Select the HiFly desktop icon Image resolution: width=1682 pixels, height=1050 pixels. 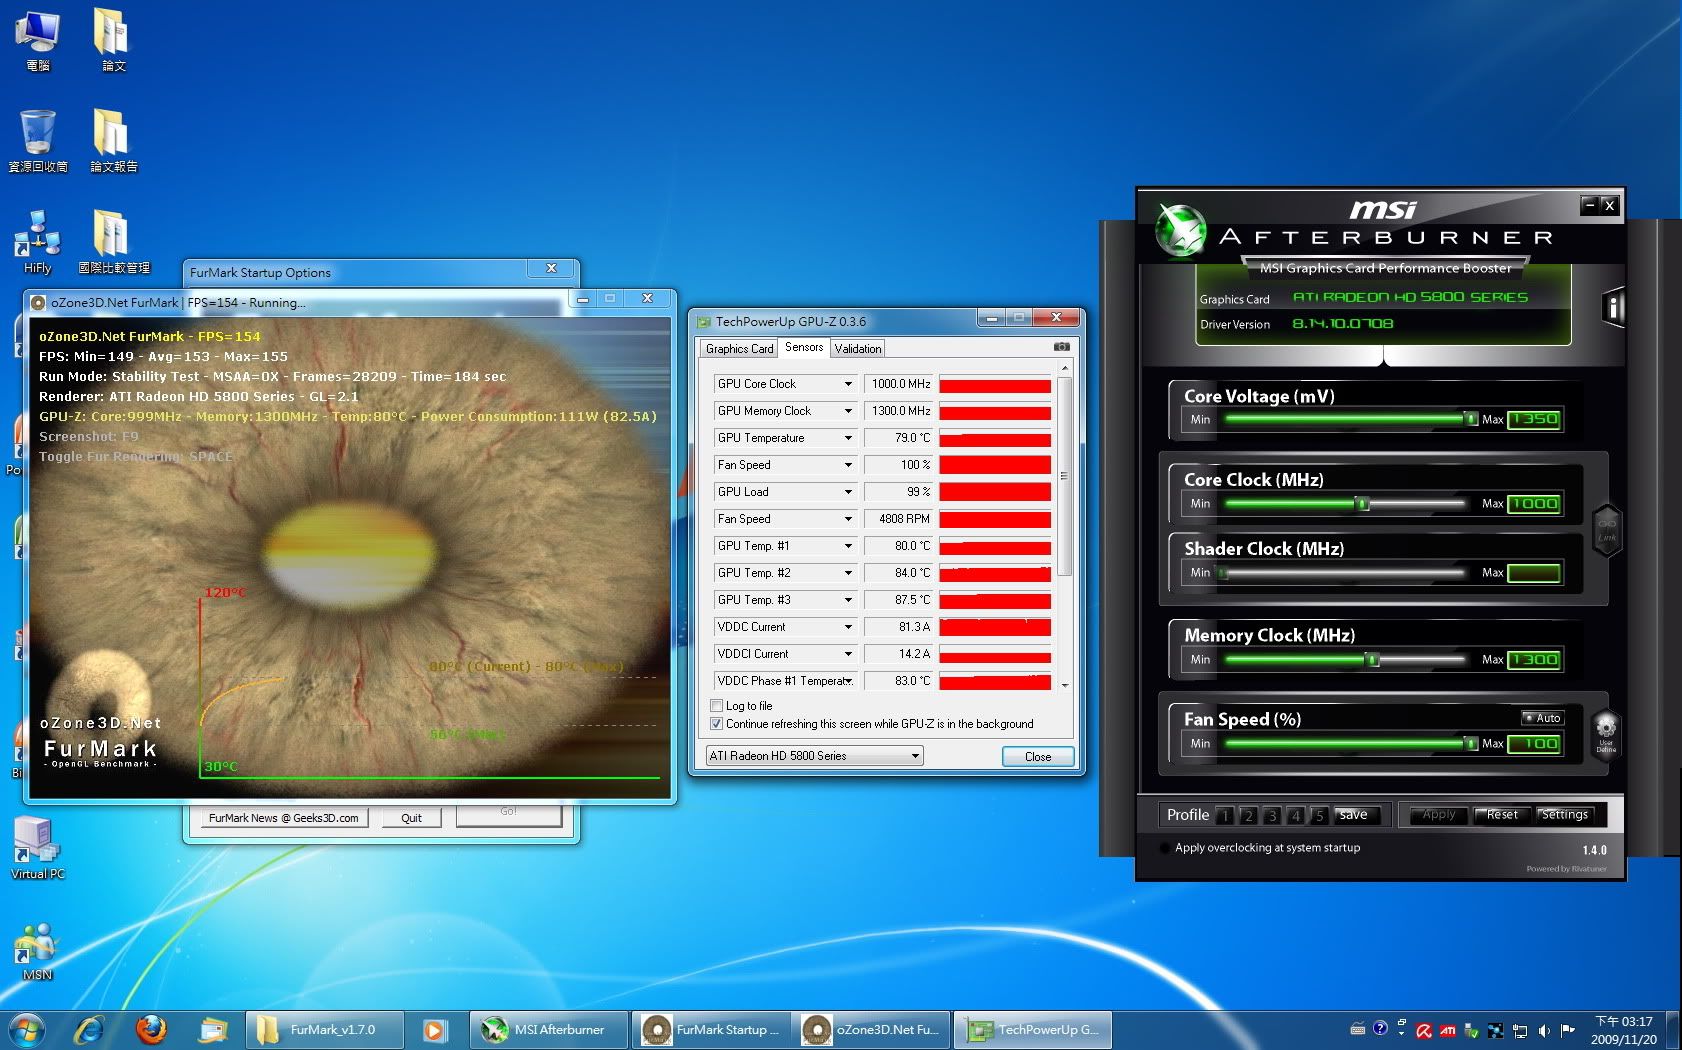[38, 241]
